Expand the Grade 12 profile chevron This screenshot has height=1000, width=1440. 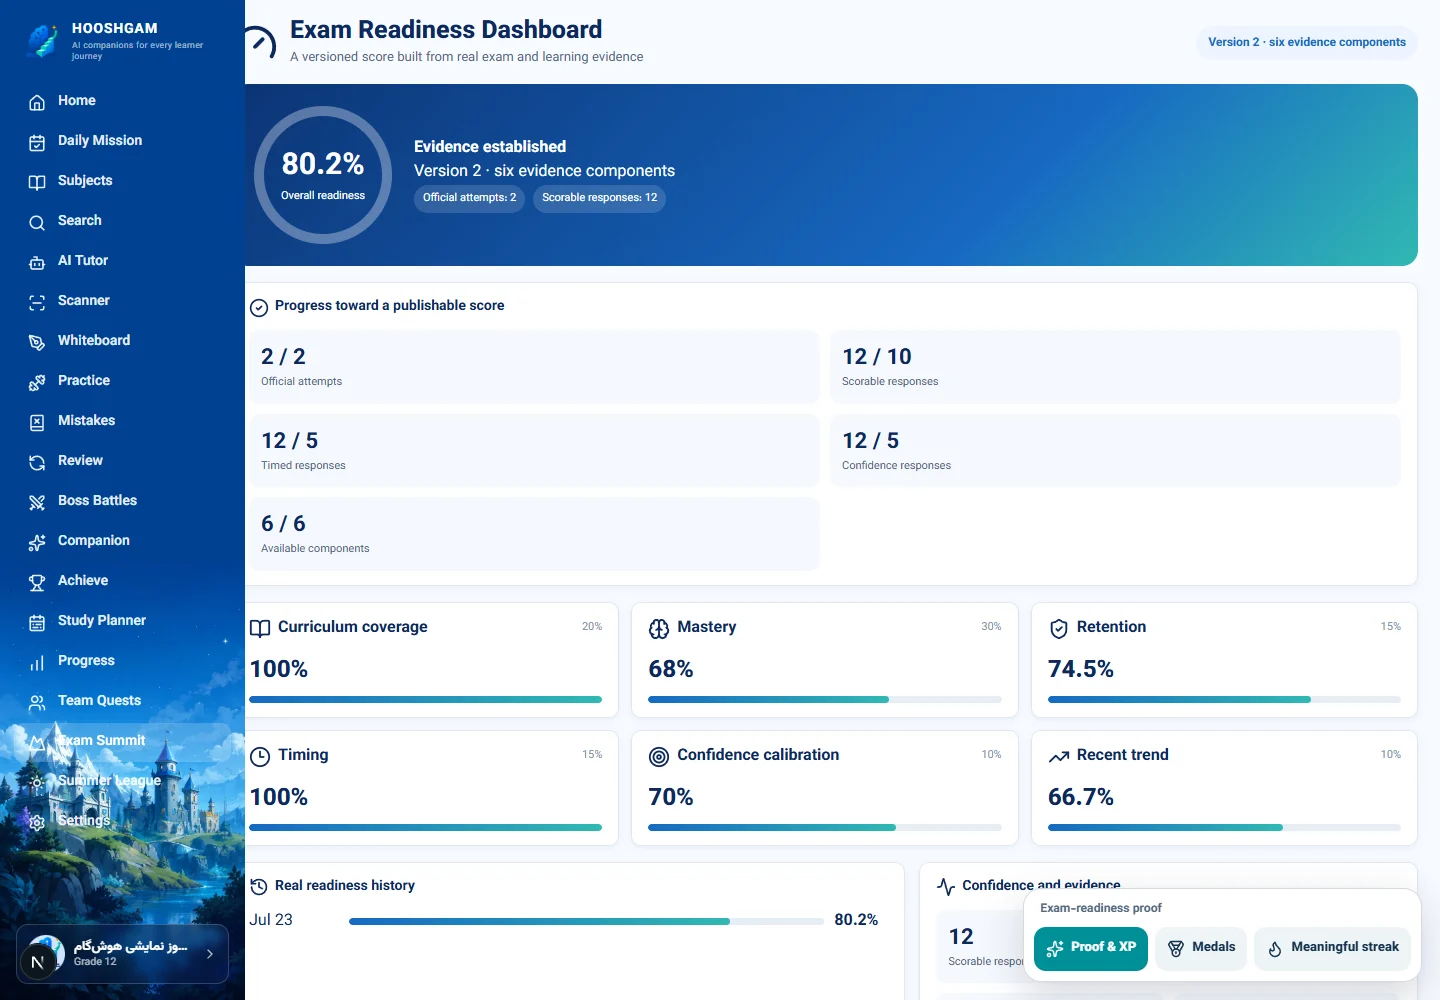[x=210, y=954]
